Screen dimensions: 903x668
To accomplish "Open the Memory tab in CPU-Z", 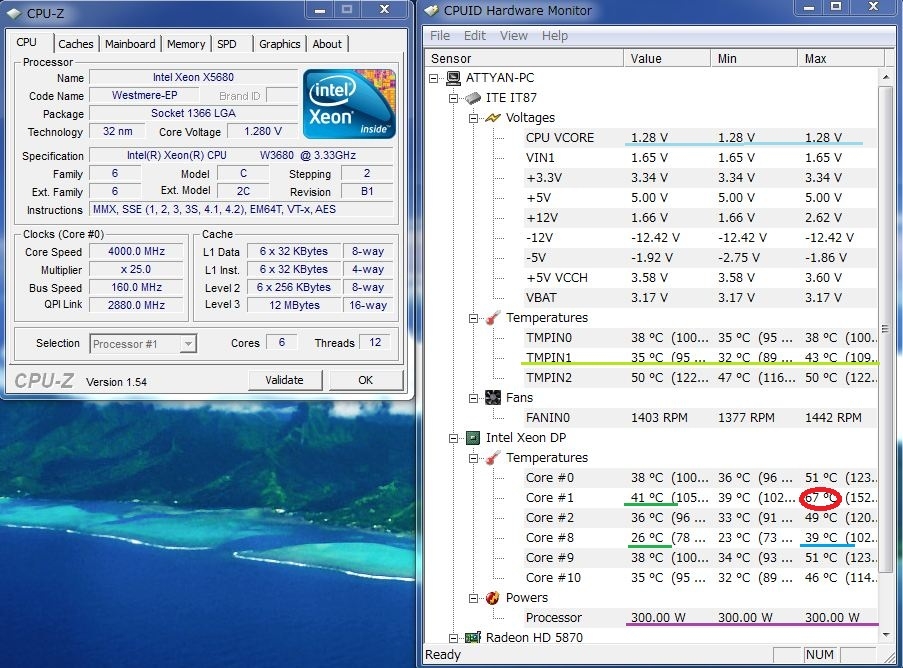I will pyautogui.click(x=186, y=44).
